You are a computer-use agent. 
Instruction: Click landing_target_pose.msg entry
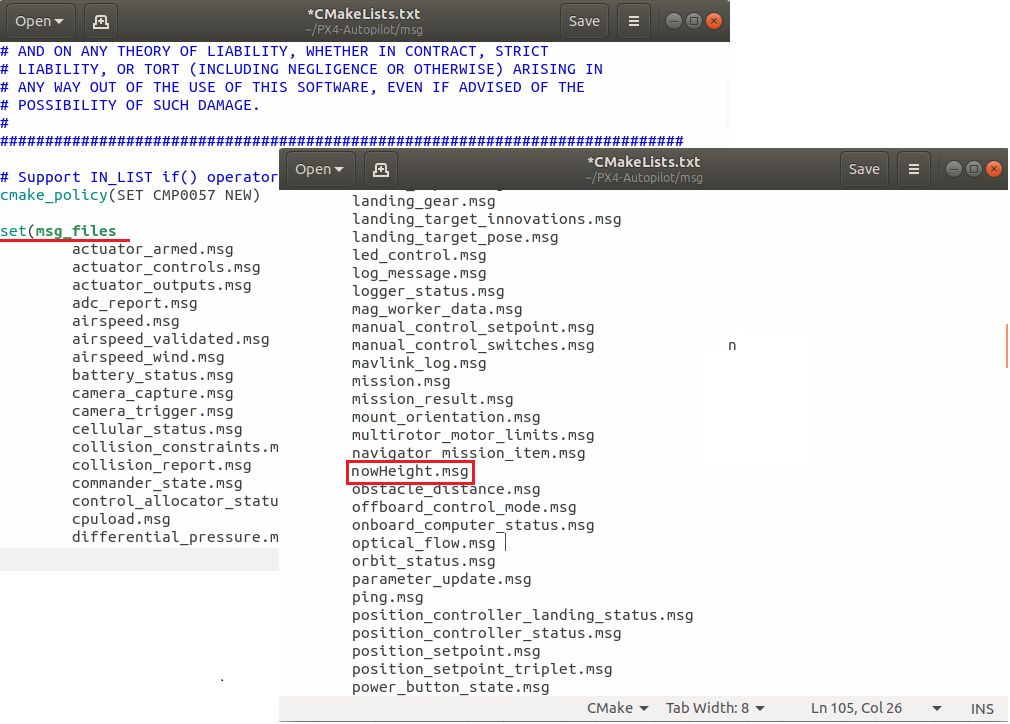click(x=455, y=237)
